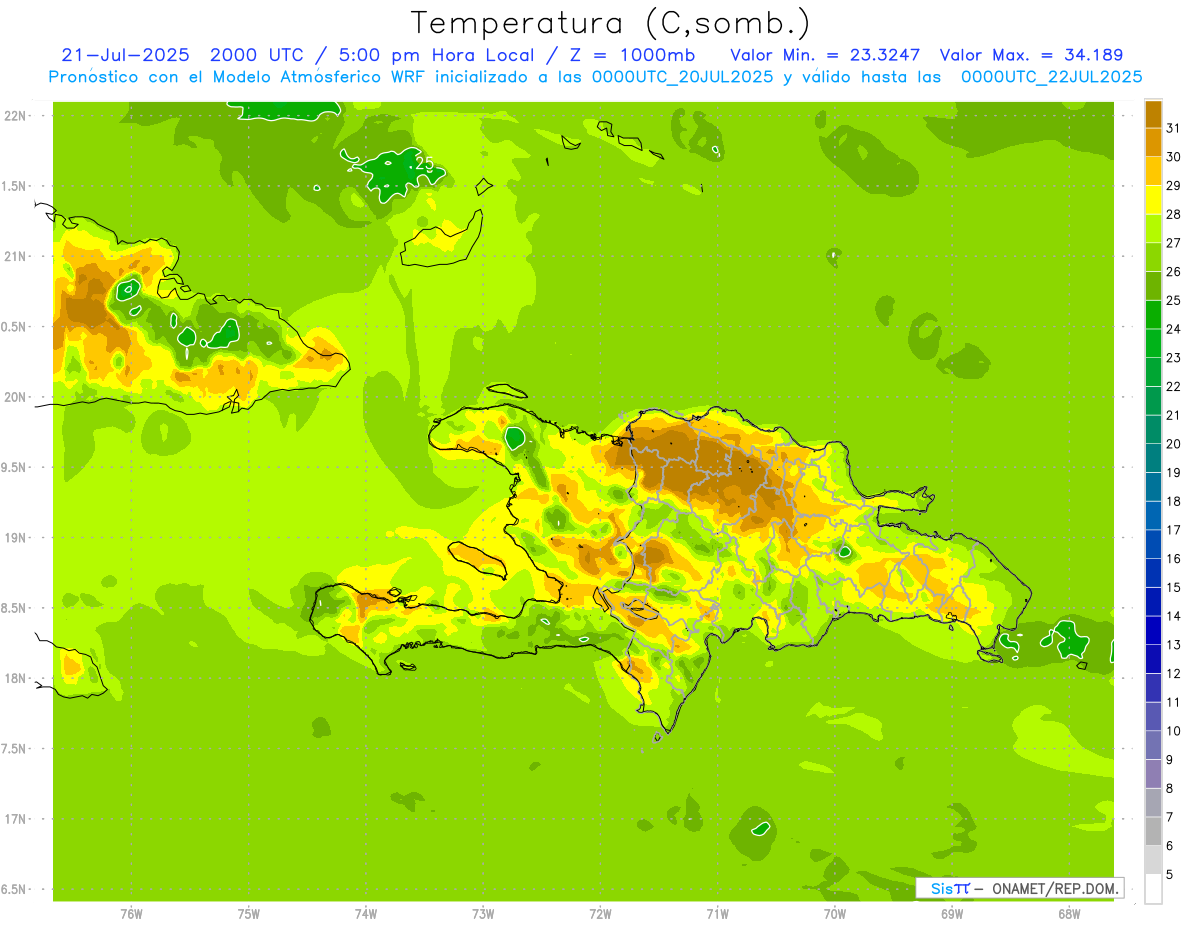Screen dimensions: 1200x927
Task: Select the 'Z = 1000mb' level label
Action: point(628,55)
